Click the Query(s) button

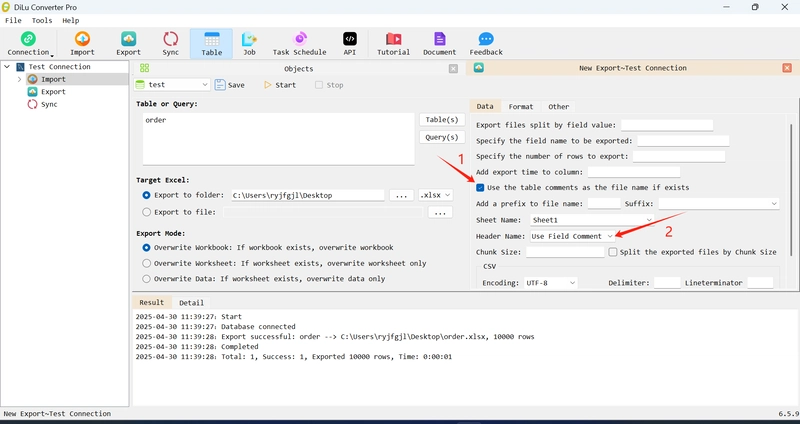[442, 137]
